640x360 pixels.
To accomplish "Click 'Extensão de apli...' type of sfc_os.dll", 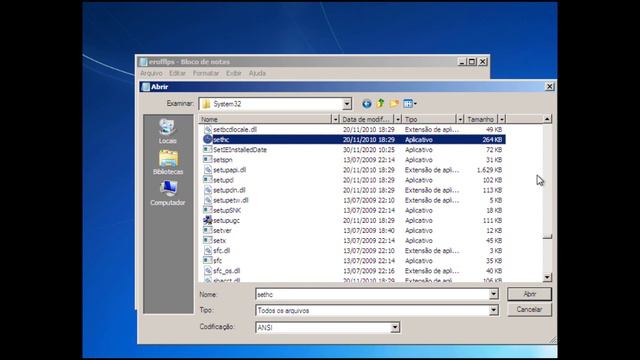I will click(432, 271).
